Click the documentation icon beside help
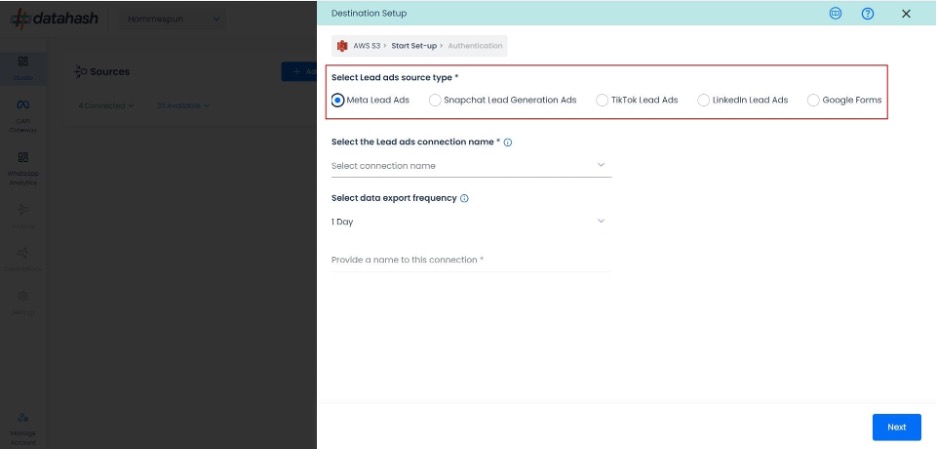This screenshot has width=936, height=450. coord(836,14)
